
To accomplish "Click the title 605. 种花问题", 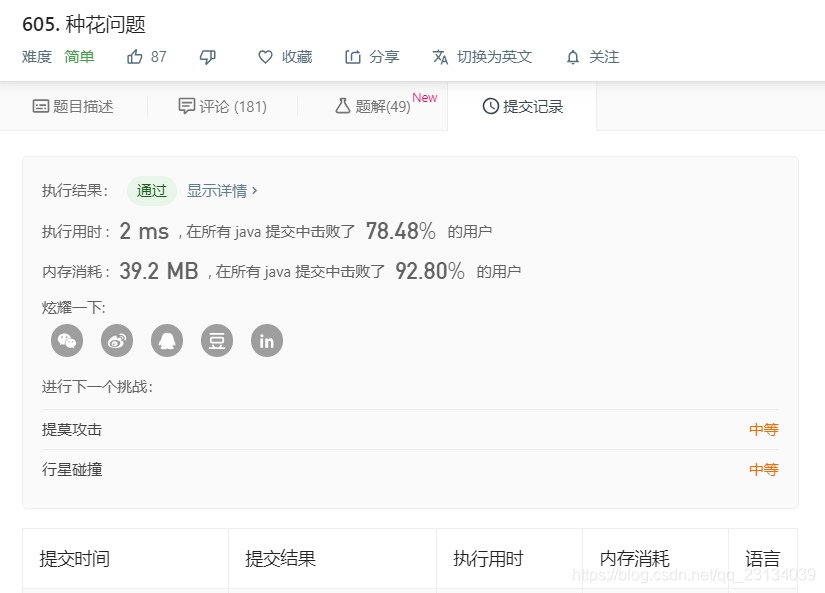I will (84, 24).
